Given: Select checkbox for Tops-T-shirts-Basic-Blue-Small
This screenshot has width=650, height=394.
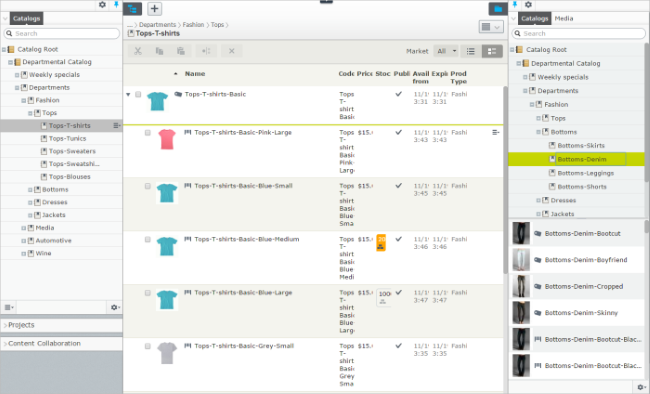Looking at the screenshot, I should (148, 186).
